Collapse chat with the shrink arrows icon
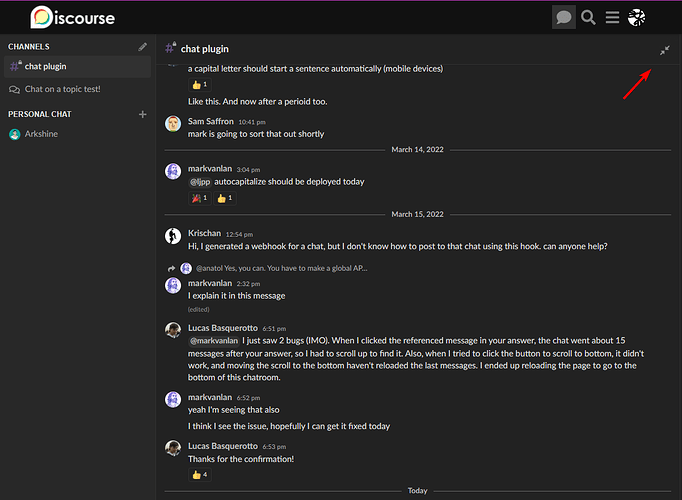This screenshot has width=682, height=500. click(664, 50)
